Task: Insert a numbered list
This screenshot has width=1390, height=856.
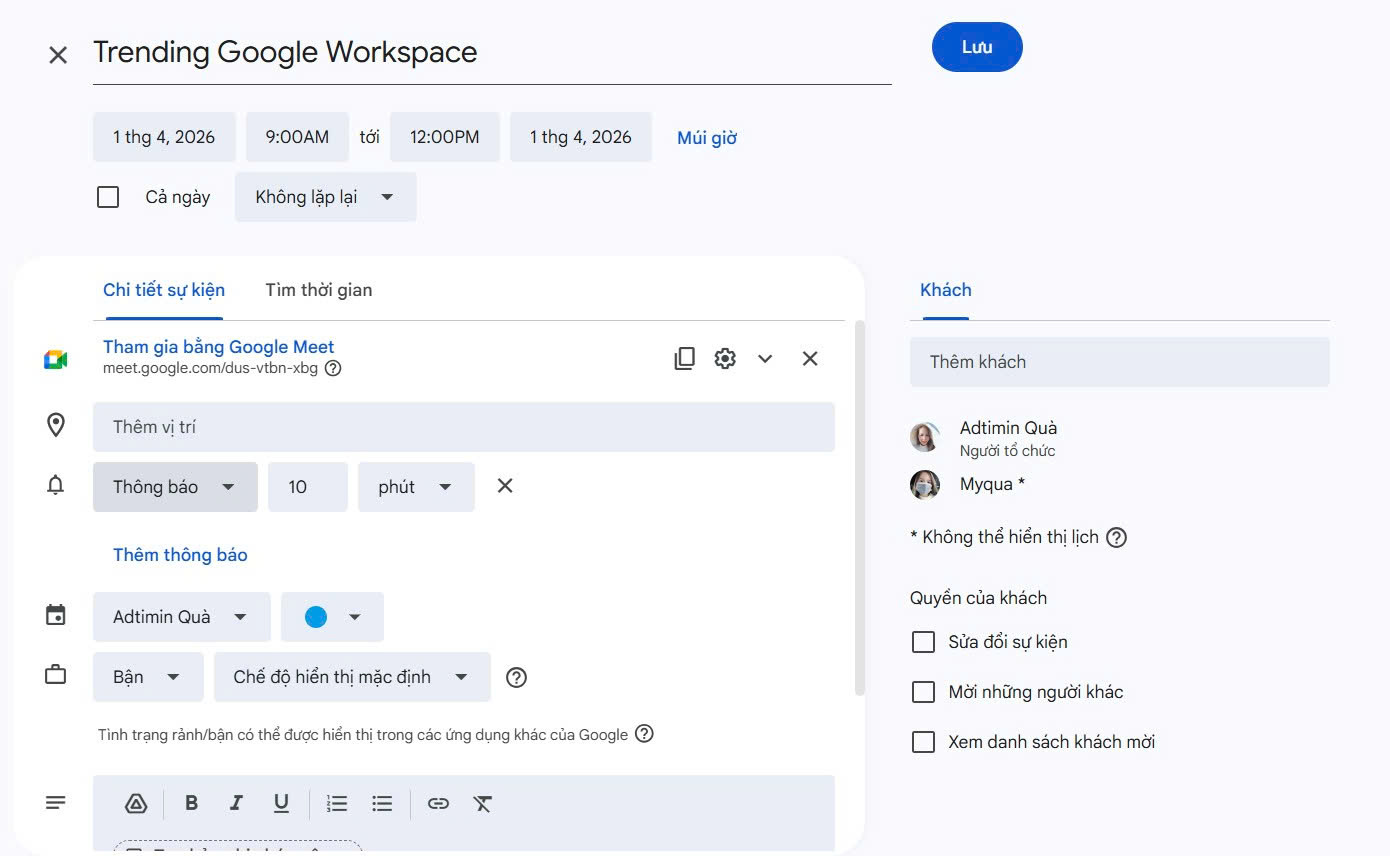Action: point(337,803)
